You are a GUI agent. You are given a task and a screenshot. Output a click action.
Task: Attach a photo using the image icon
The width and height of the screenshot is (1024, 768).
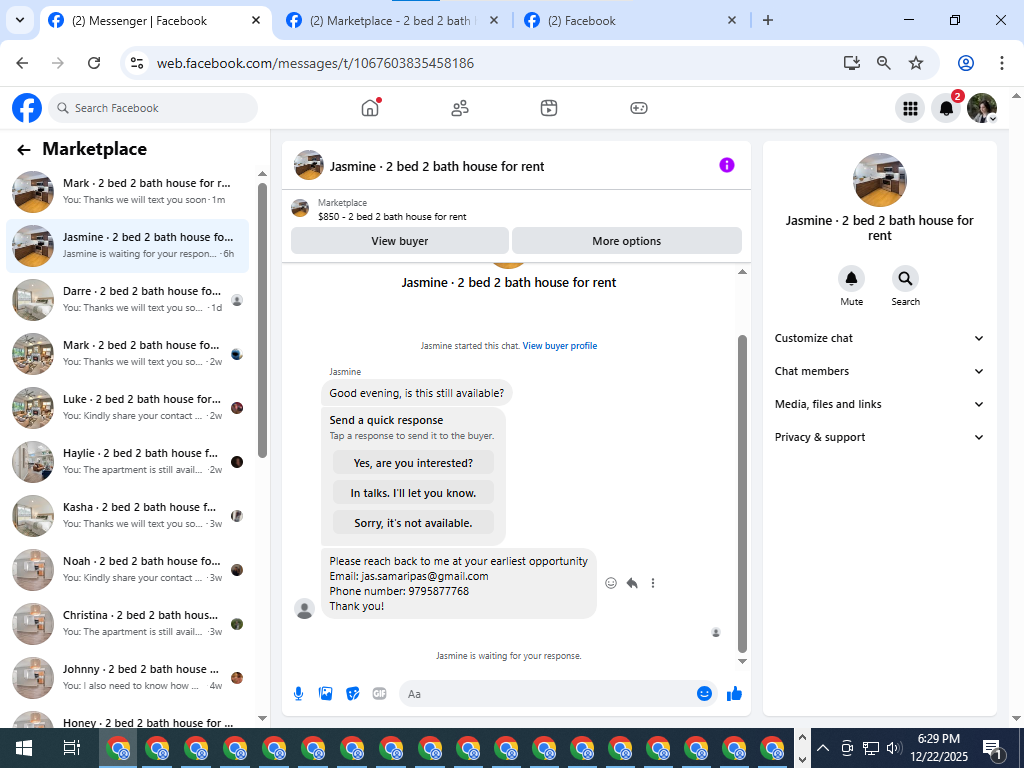pos(325,694)
